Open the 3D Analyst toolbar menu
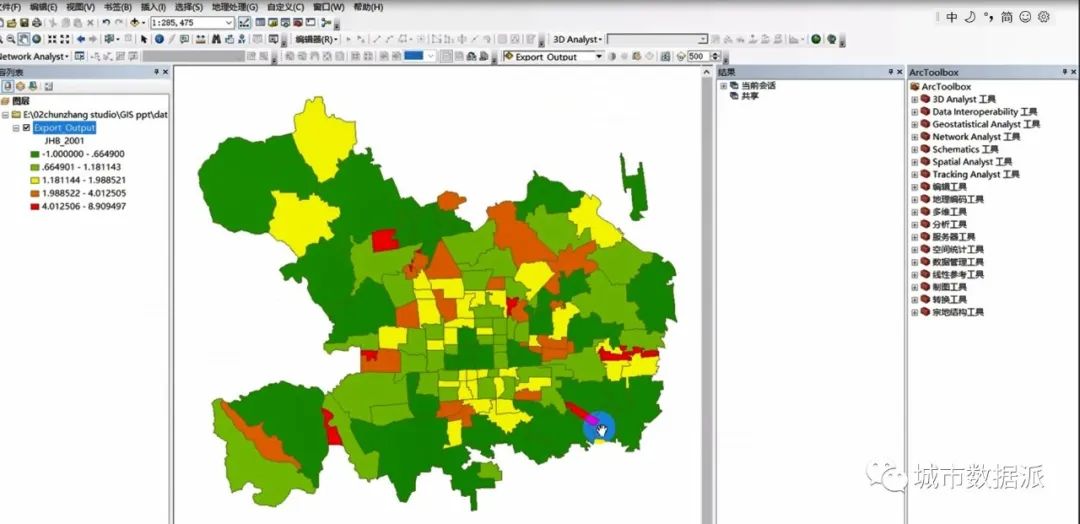This screenshot has height=524, width=1080. (x=577, y=39)
